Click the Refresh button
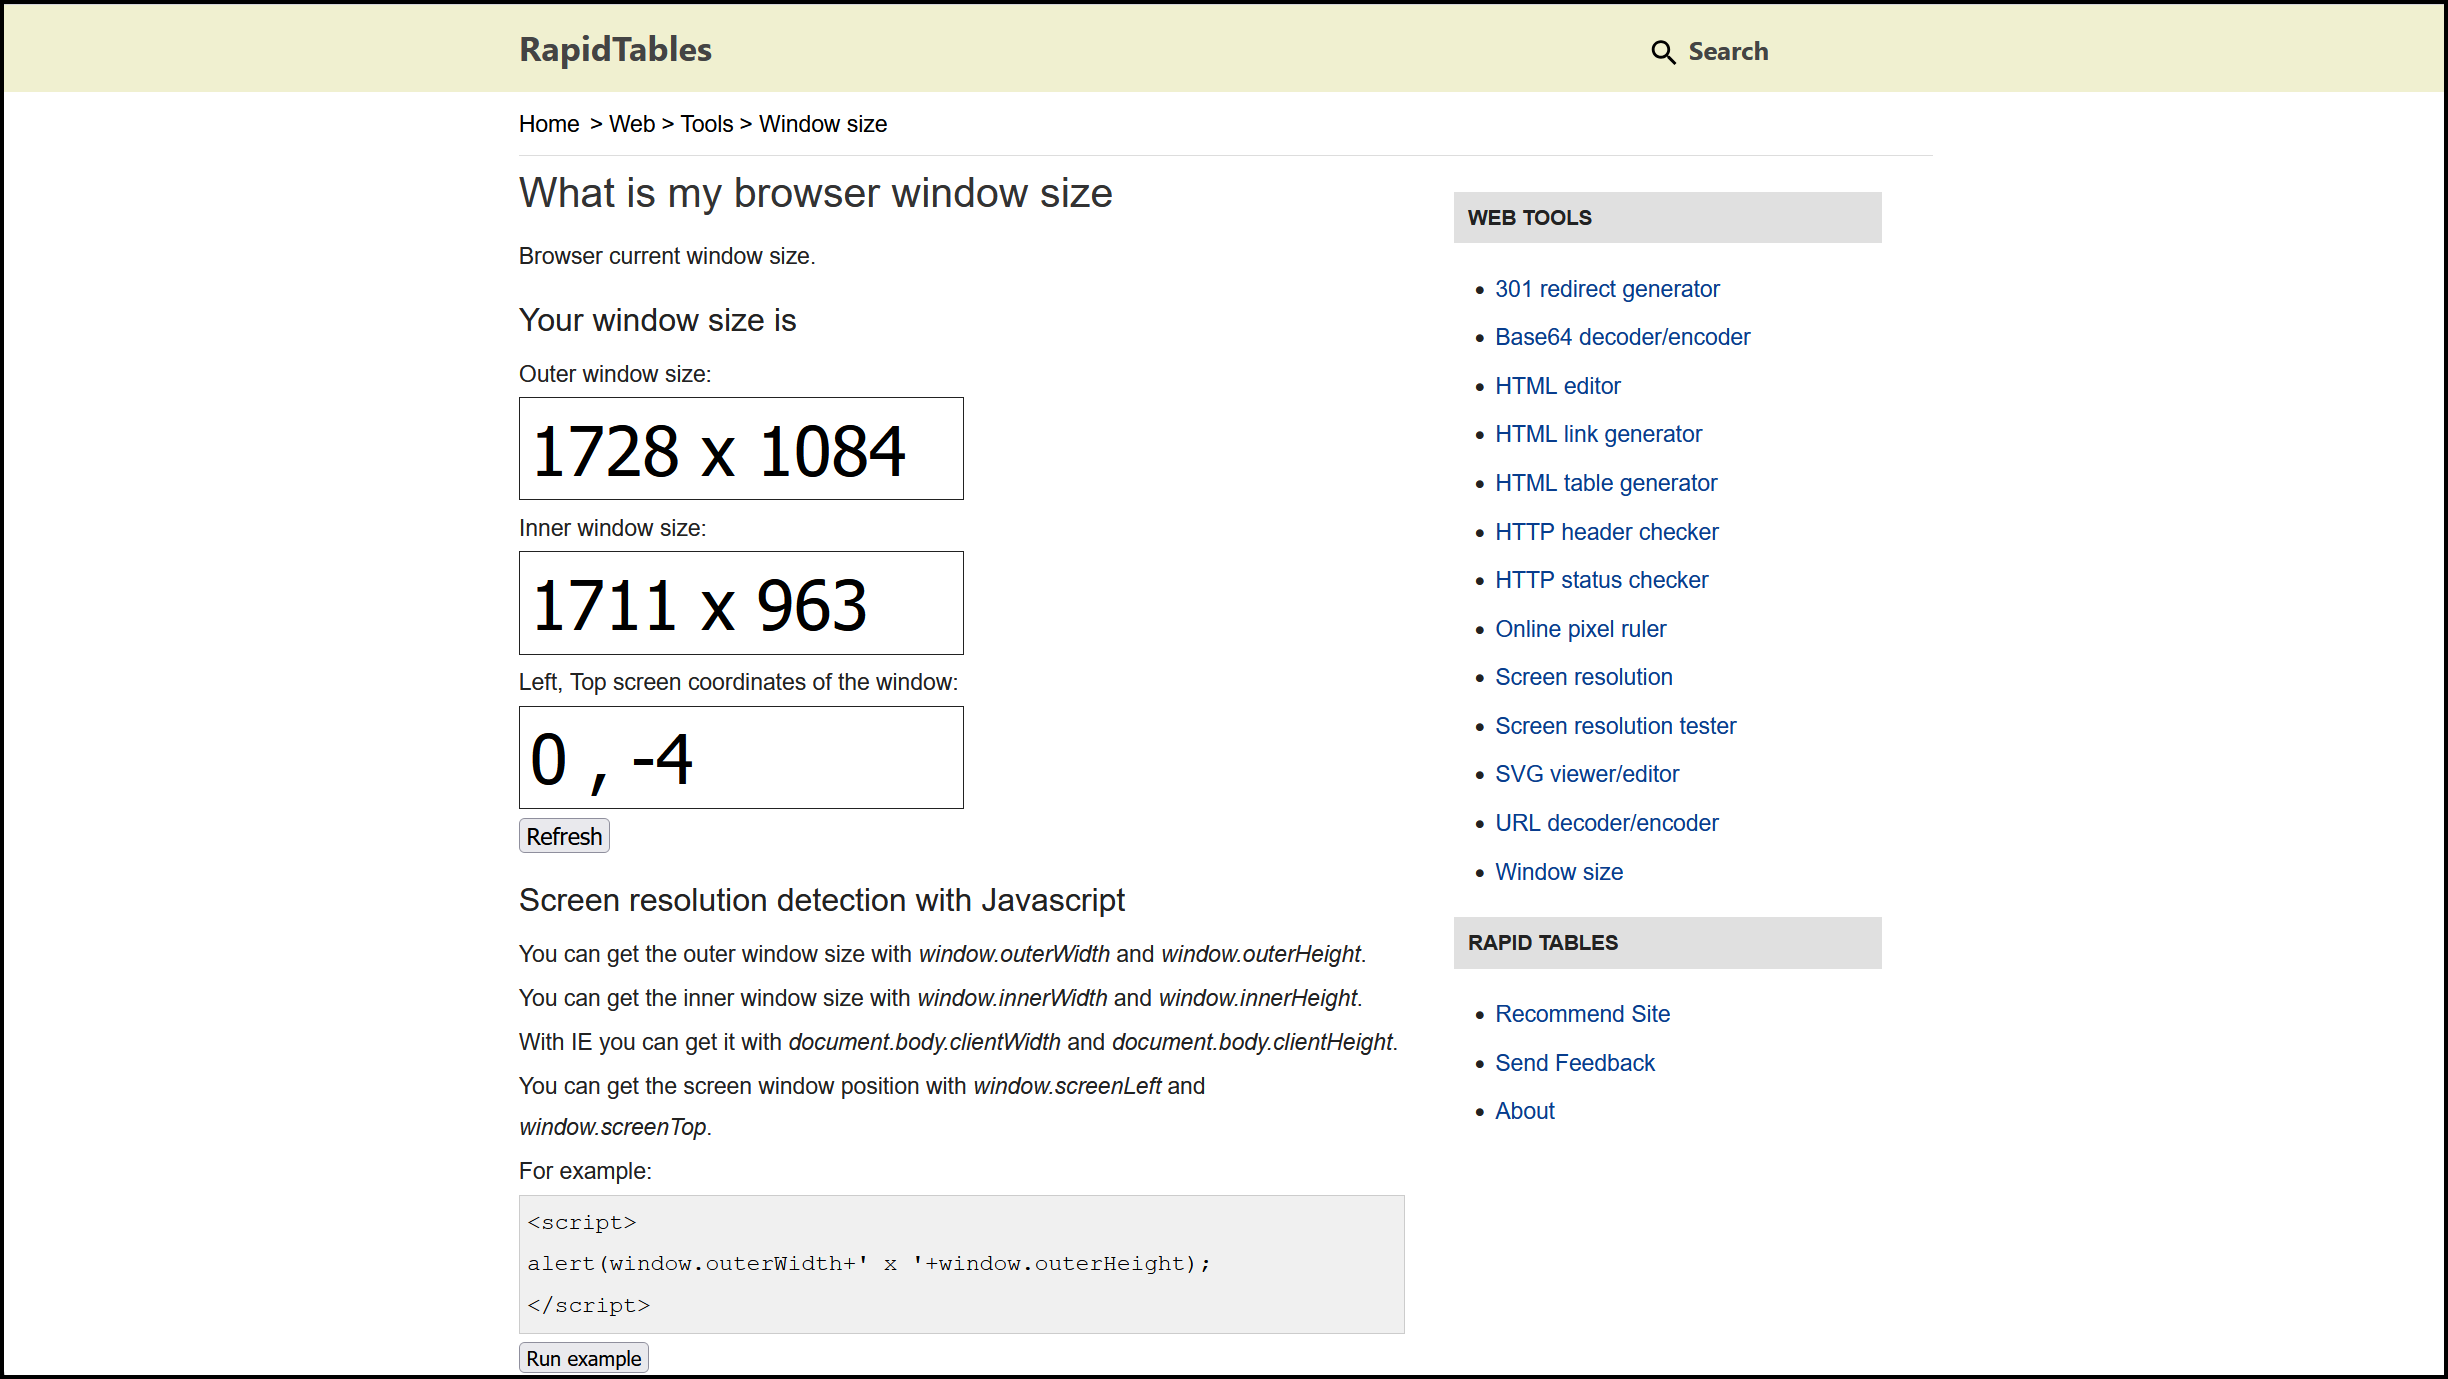 564,836
